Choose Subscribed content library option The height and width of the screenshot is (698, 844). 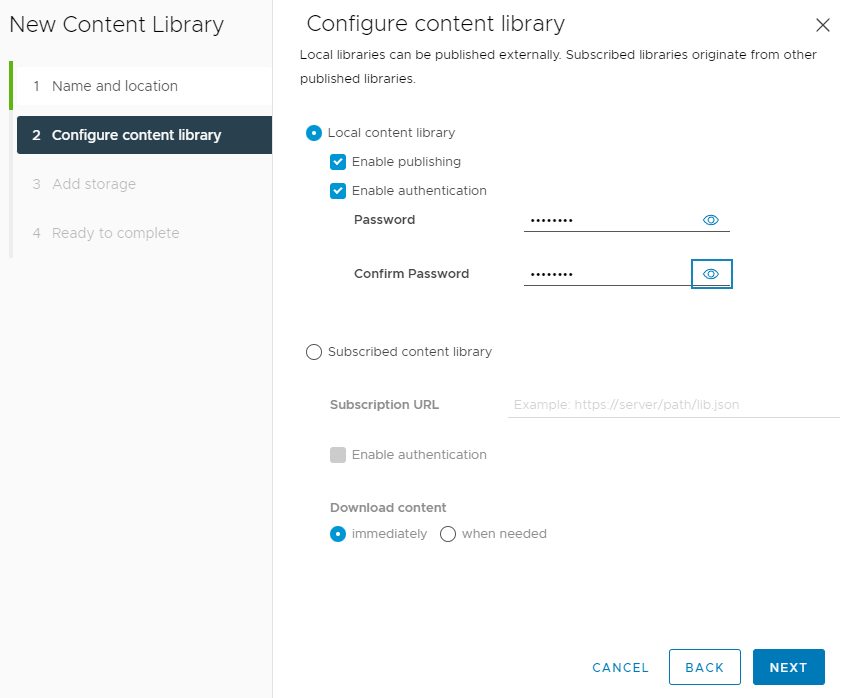point(314,352)
